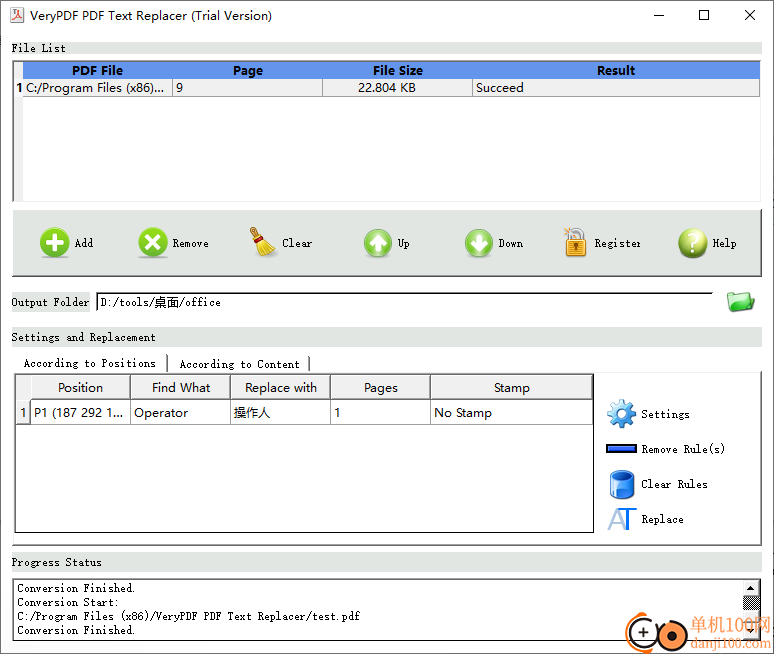Click the No Stamp cell
Screen dimensions: 774x654
[x=511, y=413]
